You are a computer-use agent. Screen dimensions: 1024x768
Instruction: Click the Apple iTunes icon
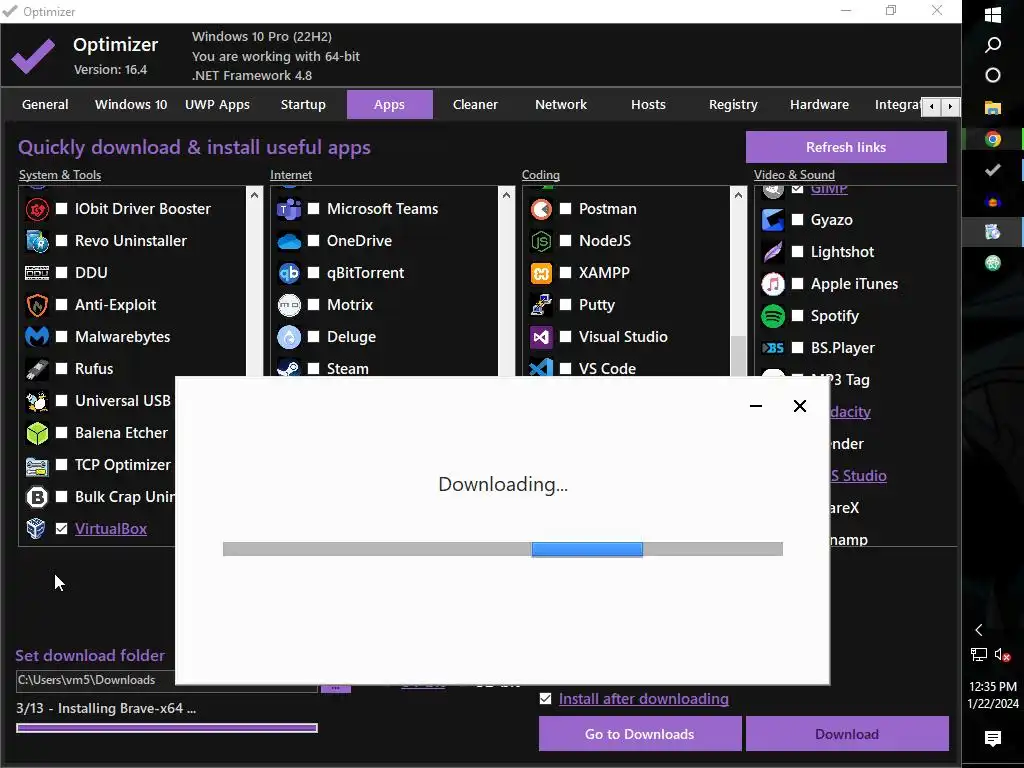click(773, 284)
